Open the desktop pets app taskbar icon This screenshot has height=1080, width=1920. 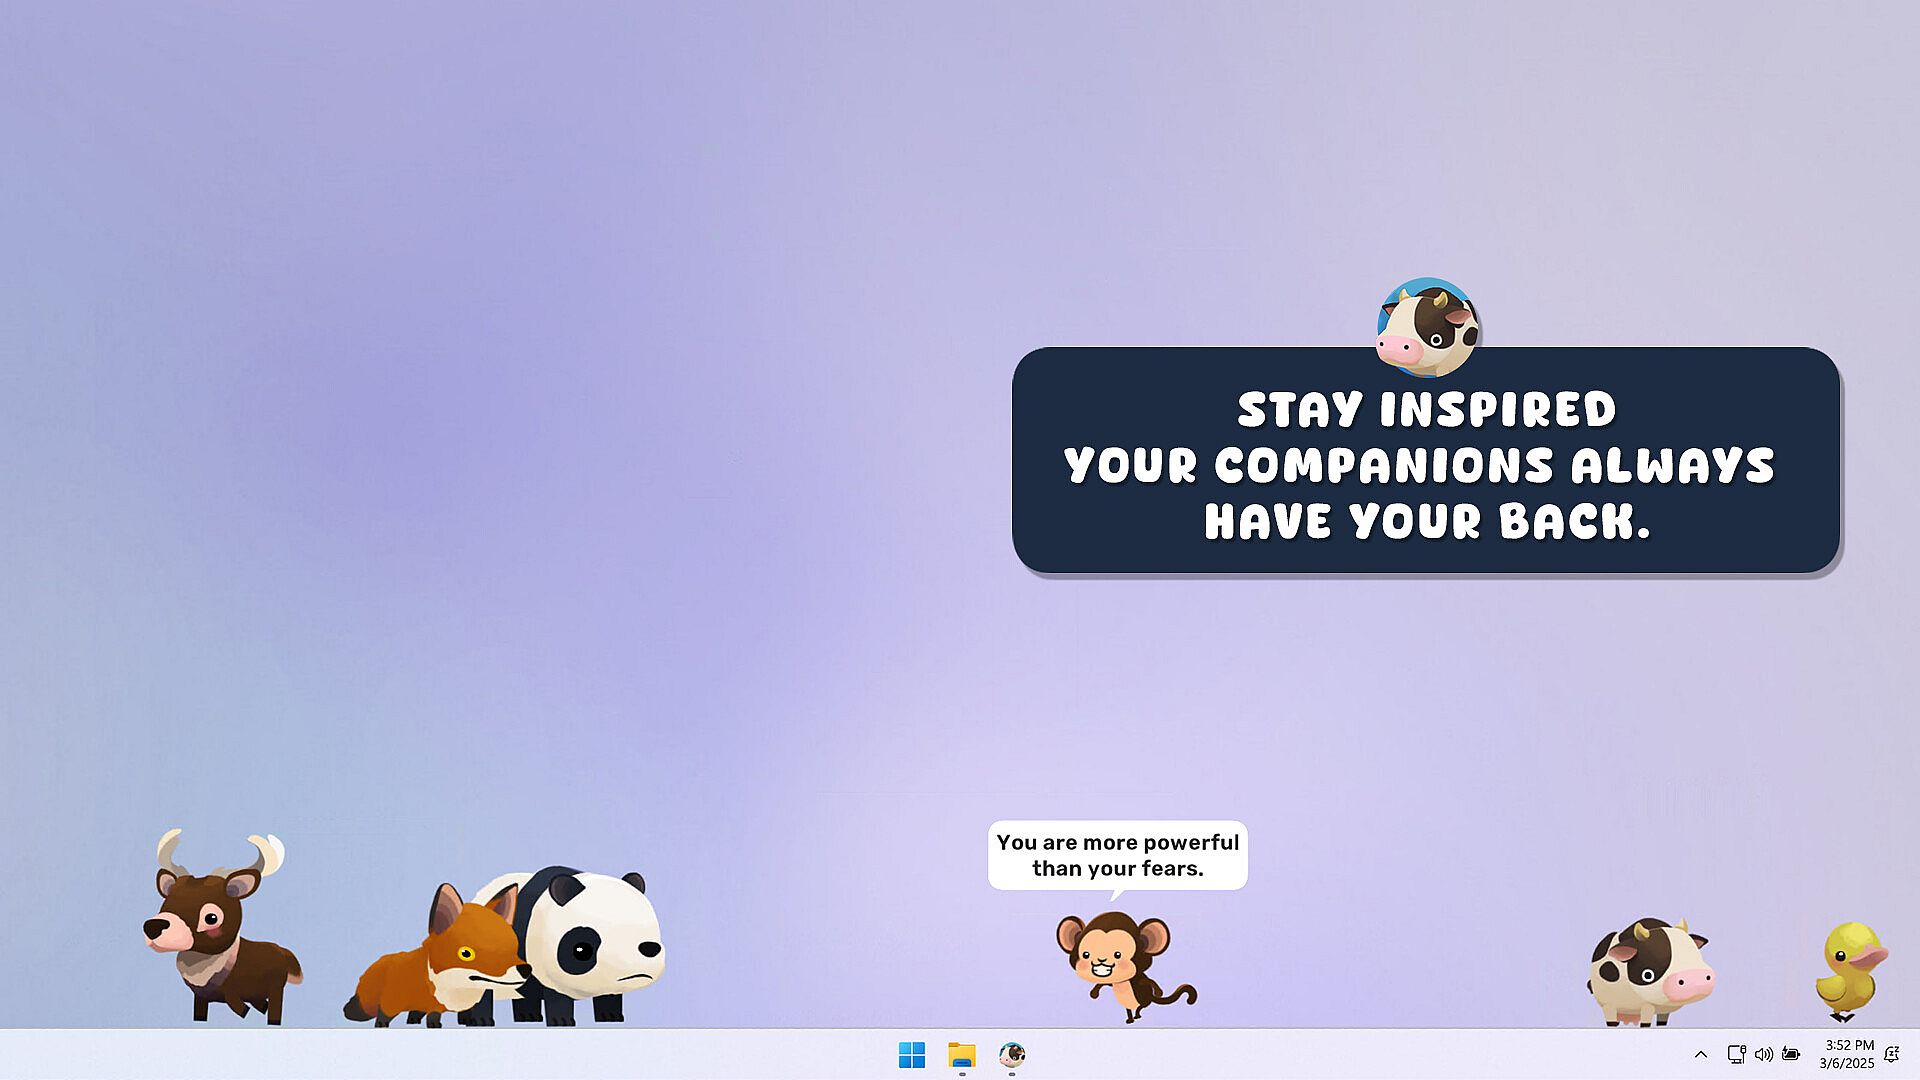coord(1012,1054)
